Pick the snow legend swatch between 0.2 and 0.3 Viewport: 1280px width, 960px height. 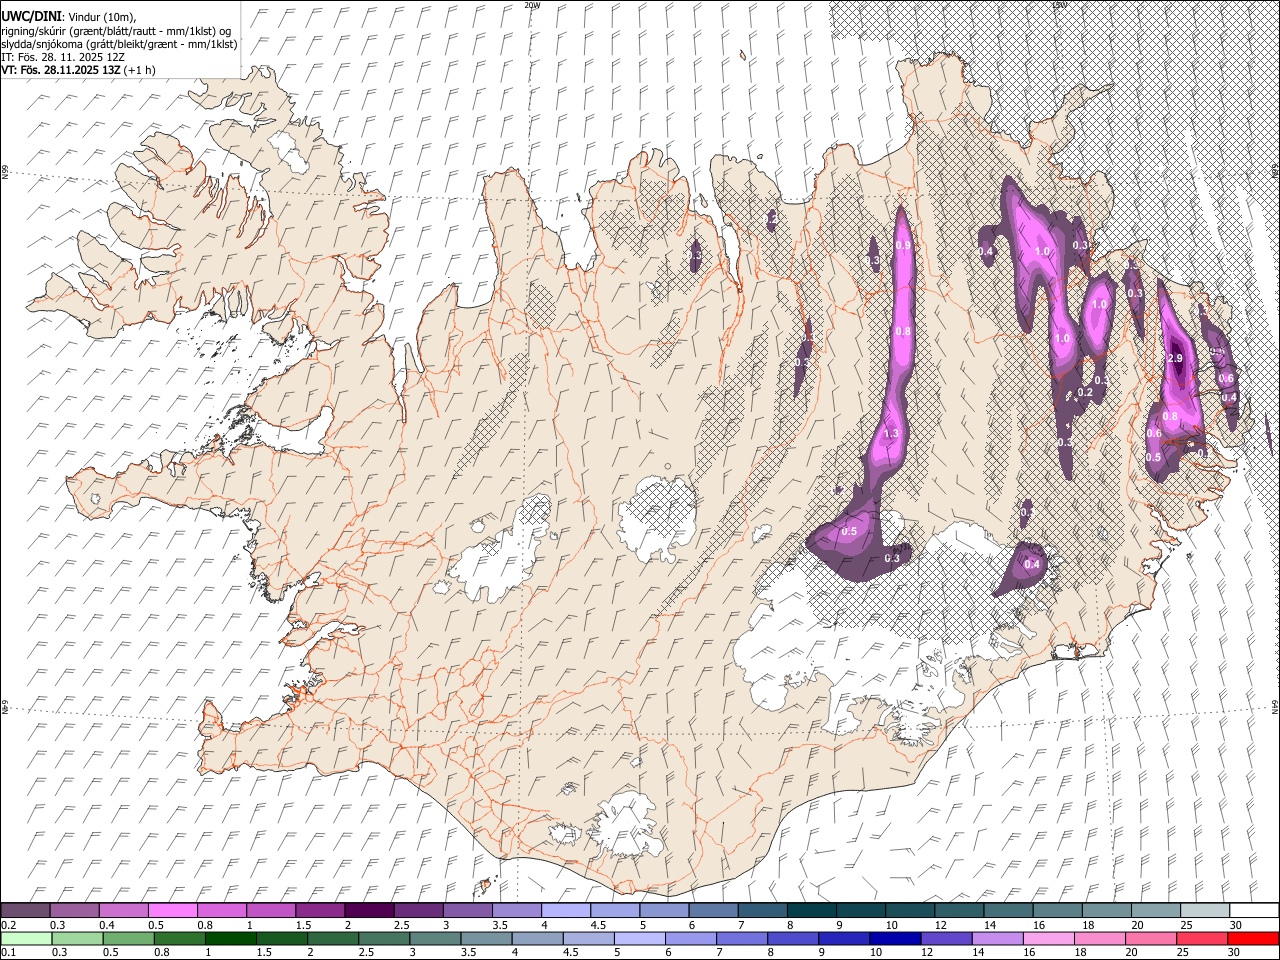tap(25, 911)
